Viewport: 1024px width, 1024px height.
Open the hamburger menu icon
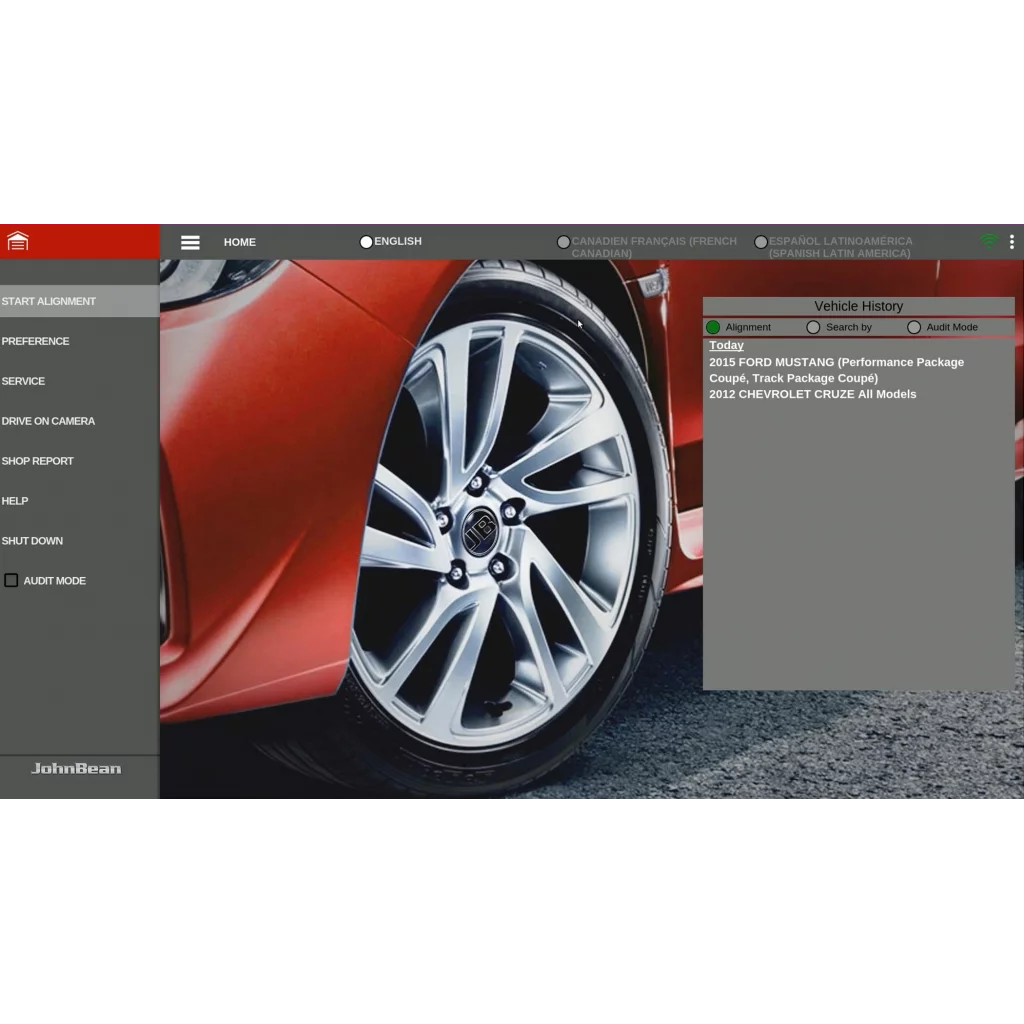[190, 242]
